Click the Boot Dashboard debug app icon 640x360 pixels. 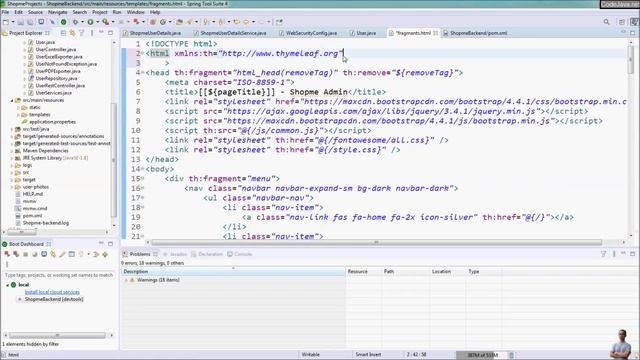pyautogui.click(x=16, y=254)
